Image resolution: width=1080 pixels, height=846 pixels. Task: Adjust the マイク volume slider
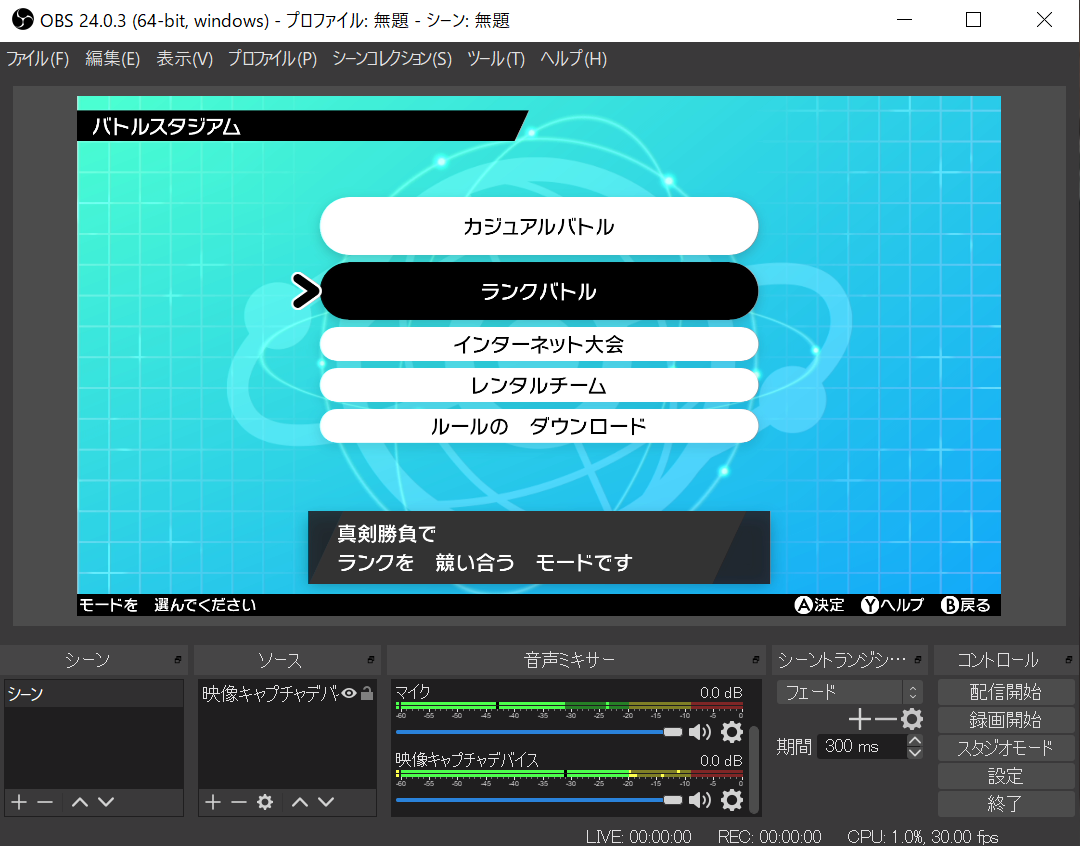(x=539, y=732)
